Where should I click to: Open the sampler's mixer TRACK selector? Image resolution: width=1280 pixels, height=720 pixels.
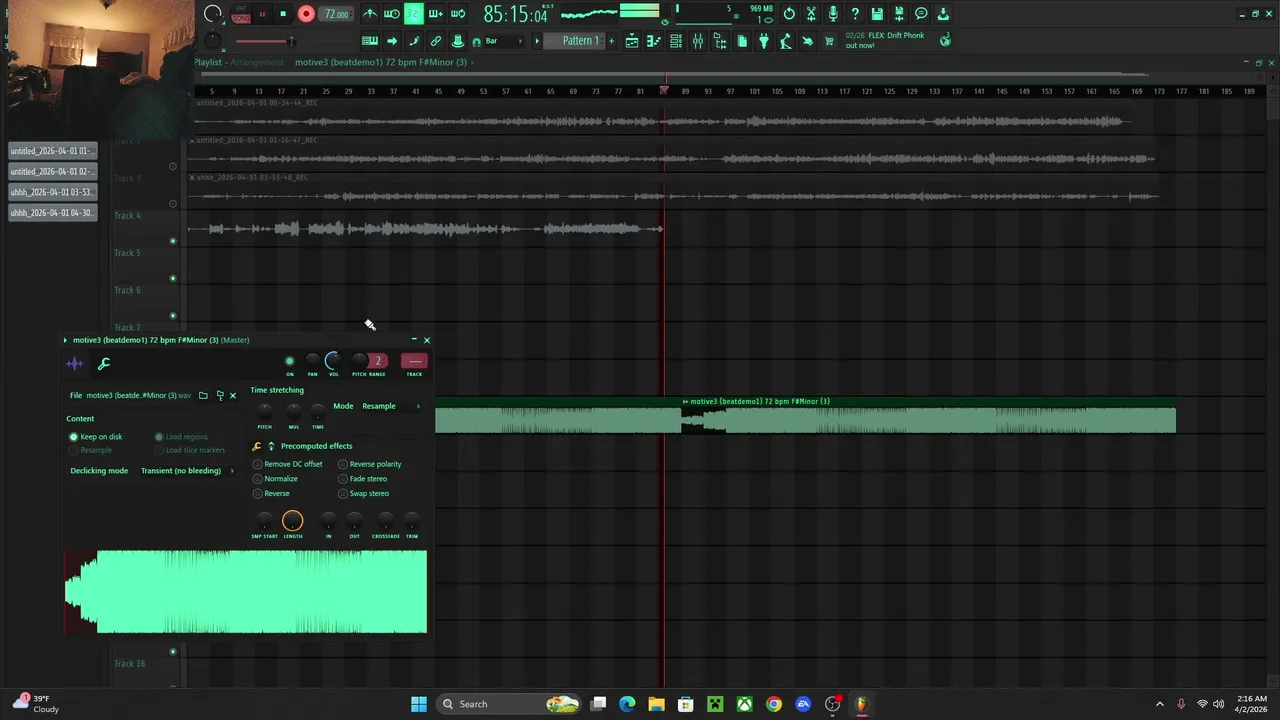click(414, 361)
